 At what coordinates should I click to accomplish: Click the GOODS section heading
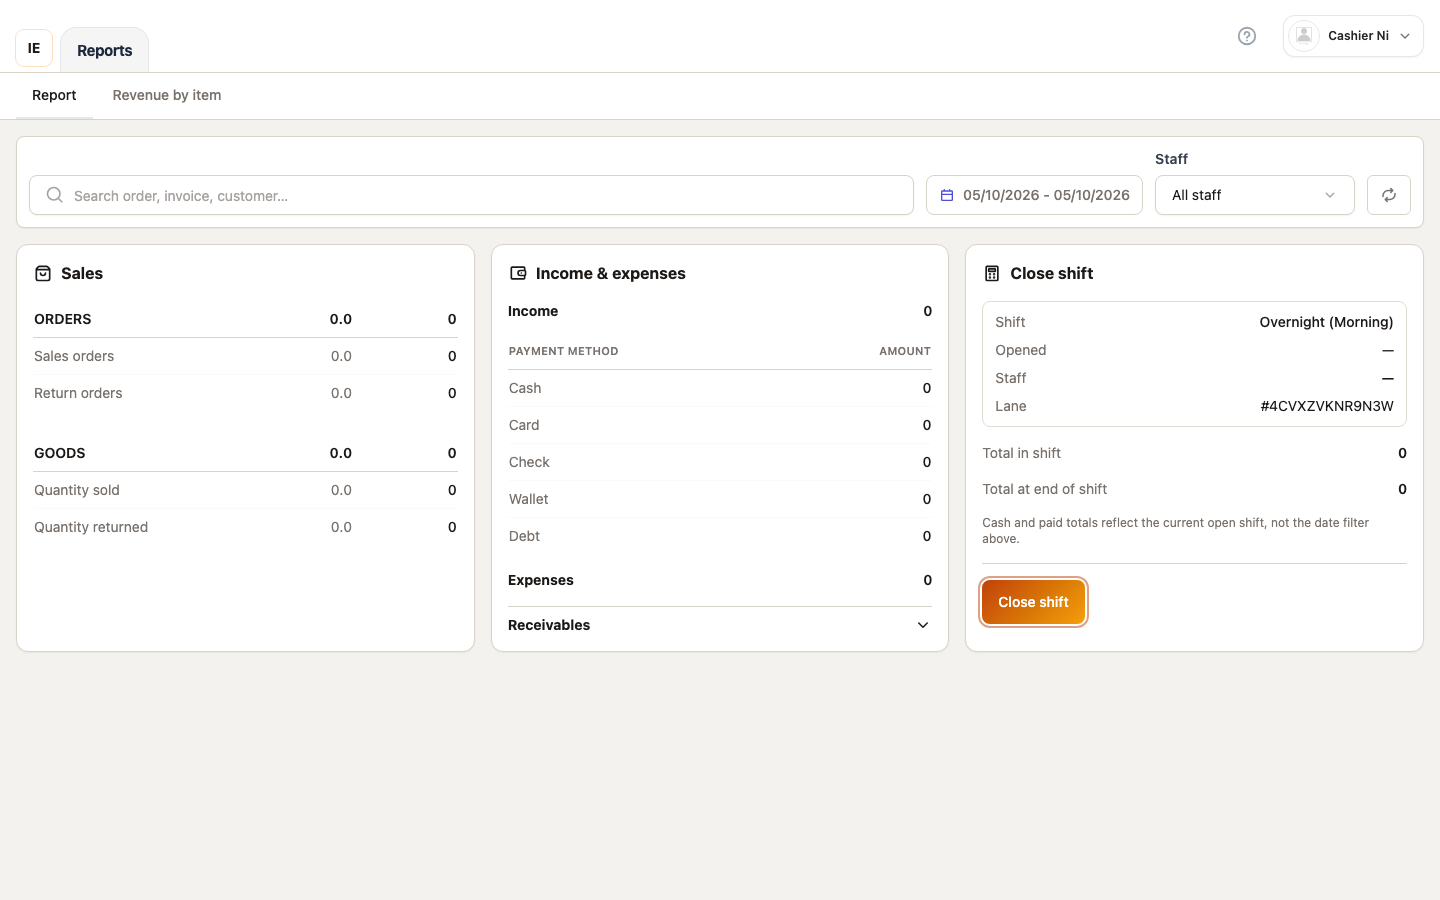click(60, 453)
